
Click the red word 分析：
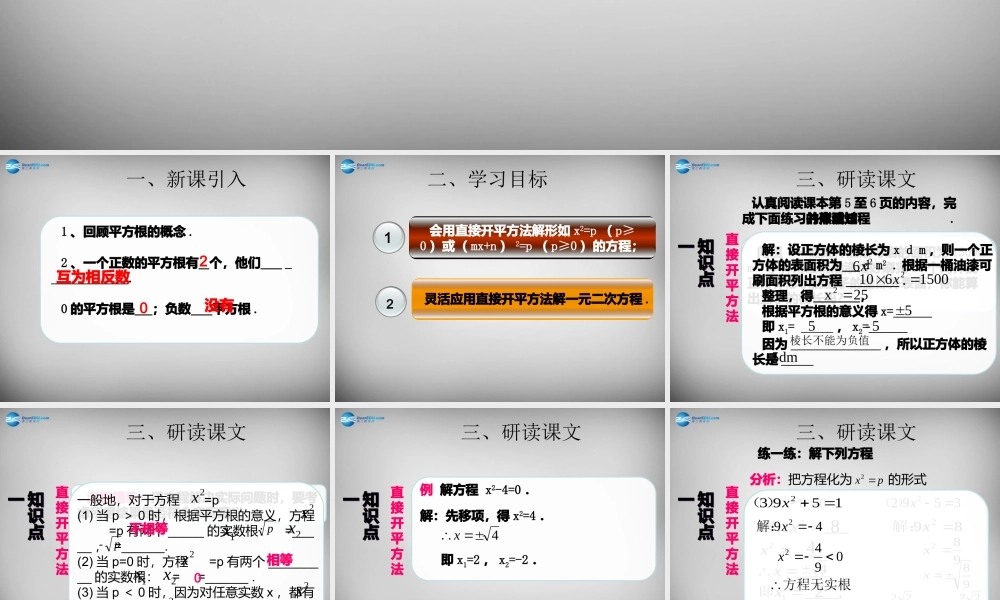coord(765,479)
